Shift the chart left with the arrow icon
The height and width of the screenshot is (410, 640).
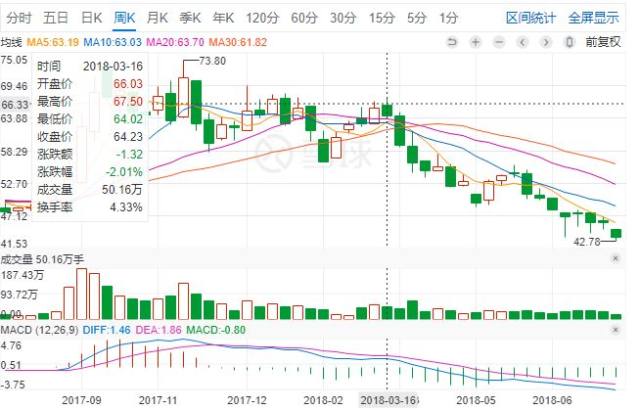click(522, 41)
